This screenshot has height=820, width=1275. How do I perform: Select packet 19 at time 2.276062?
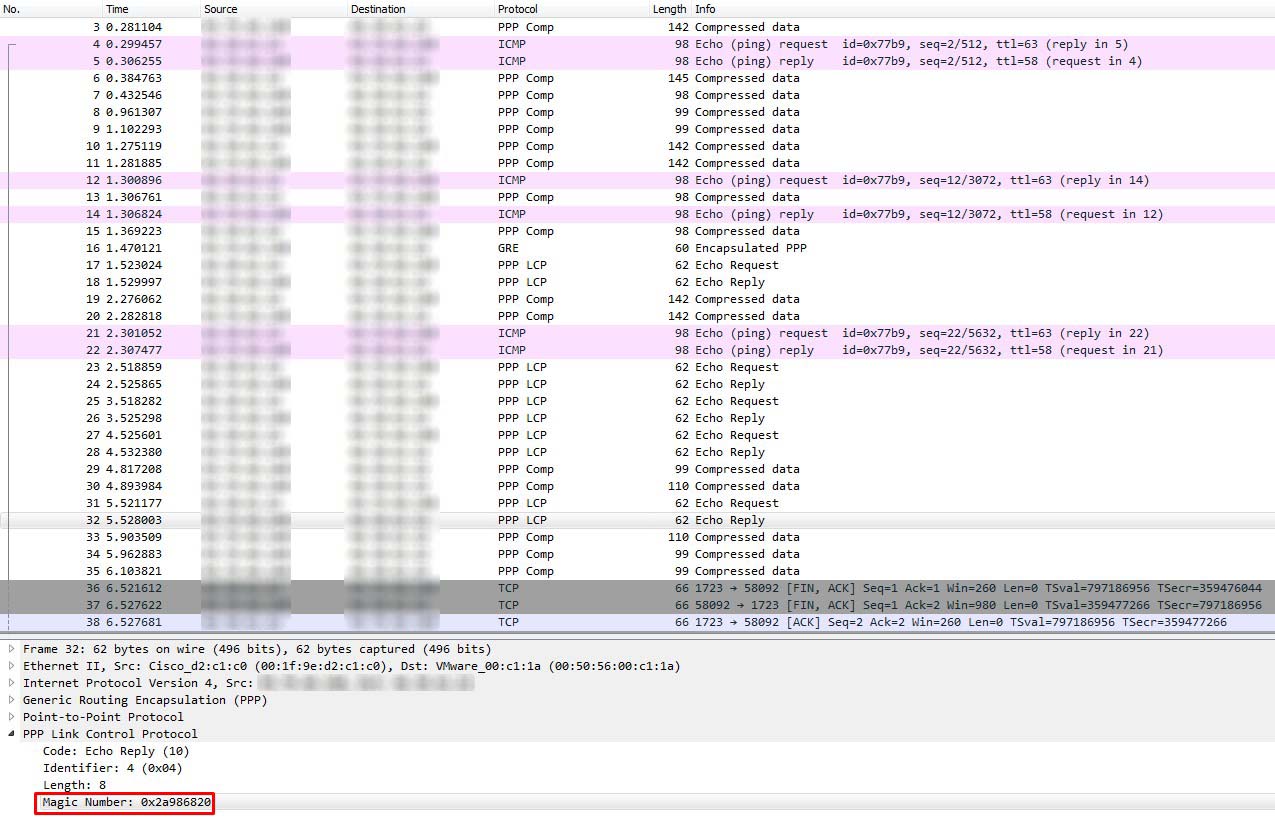pos(637,299)
